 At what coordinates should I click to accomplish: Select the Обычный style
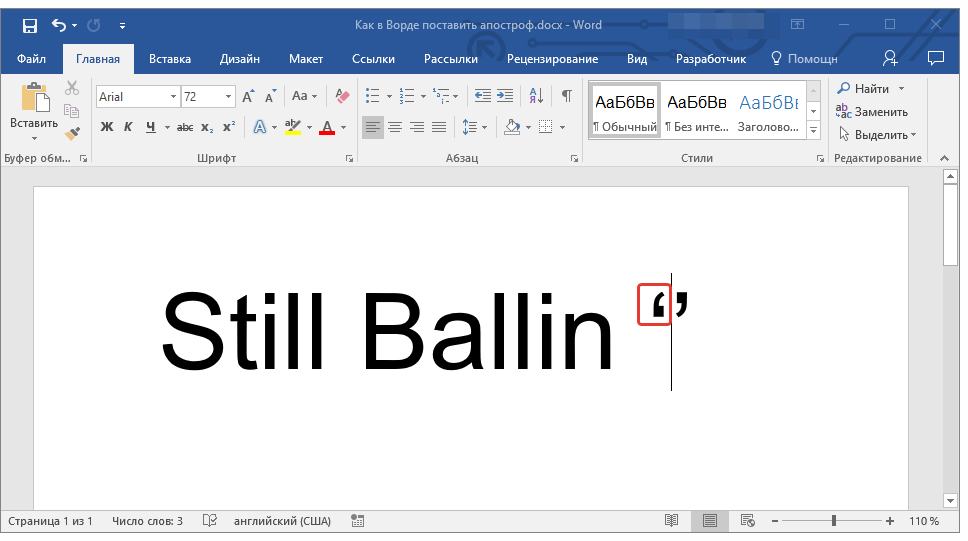coord(625,111)
